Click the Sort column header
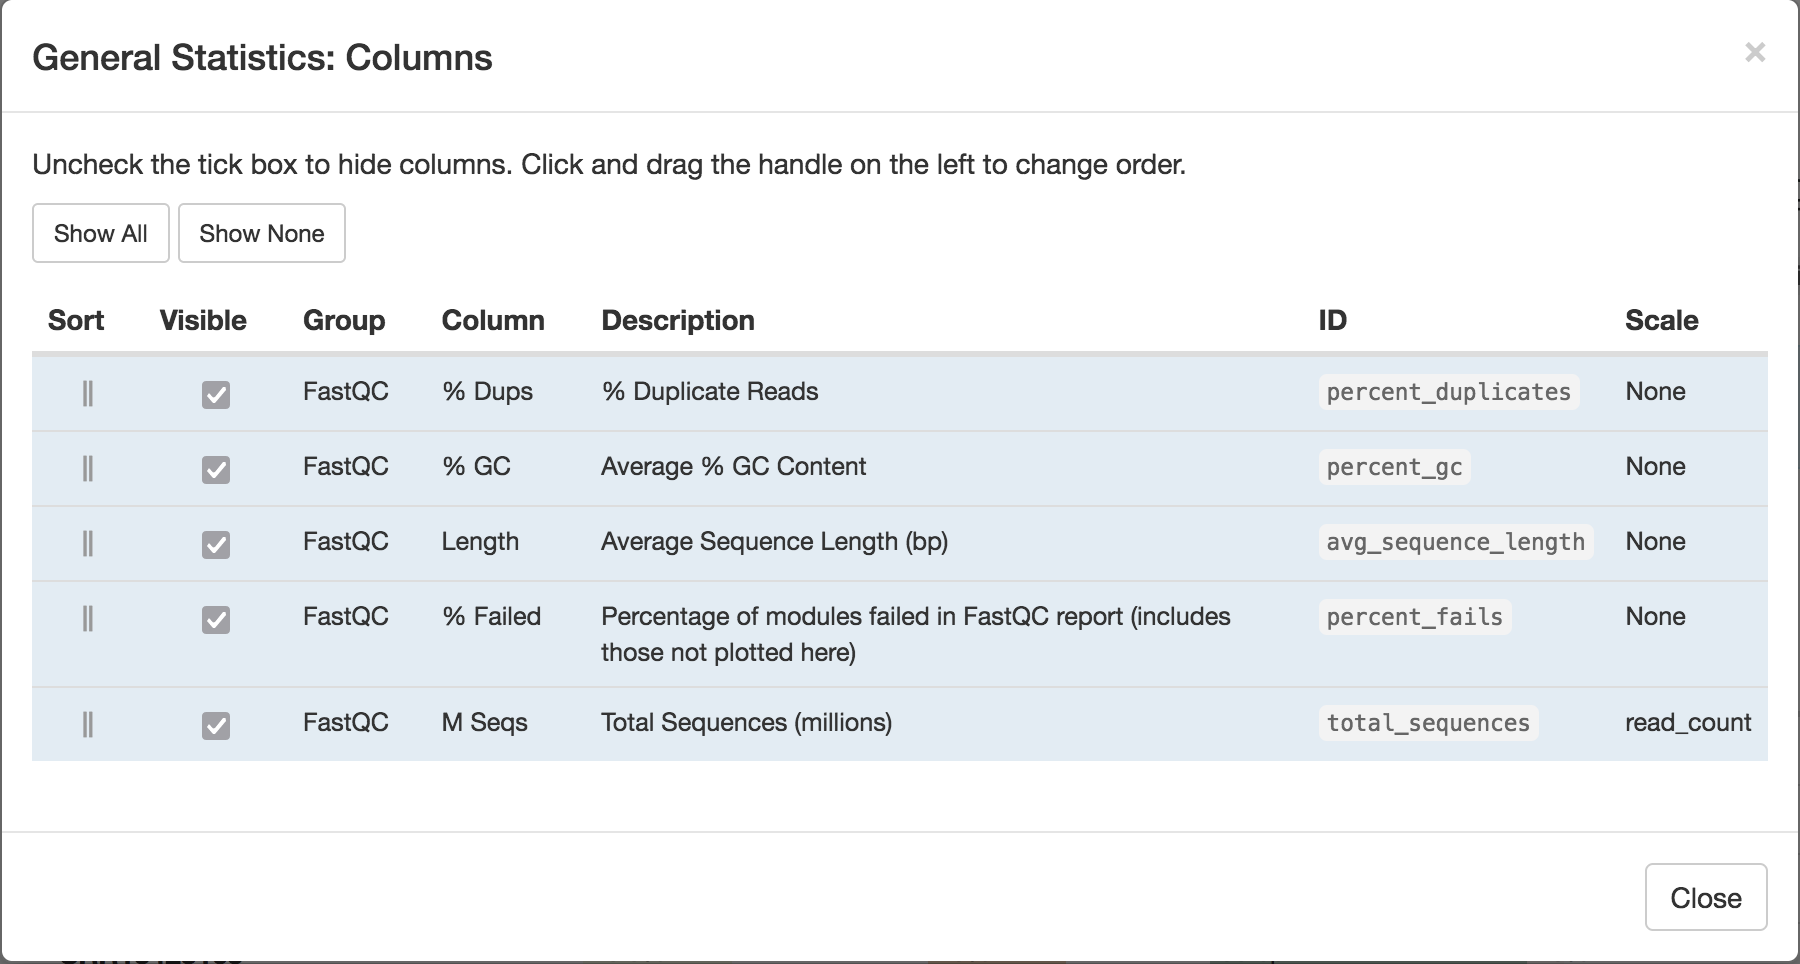This screenshot has width=1800, height=964. [x=76, y=320]
